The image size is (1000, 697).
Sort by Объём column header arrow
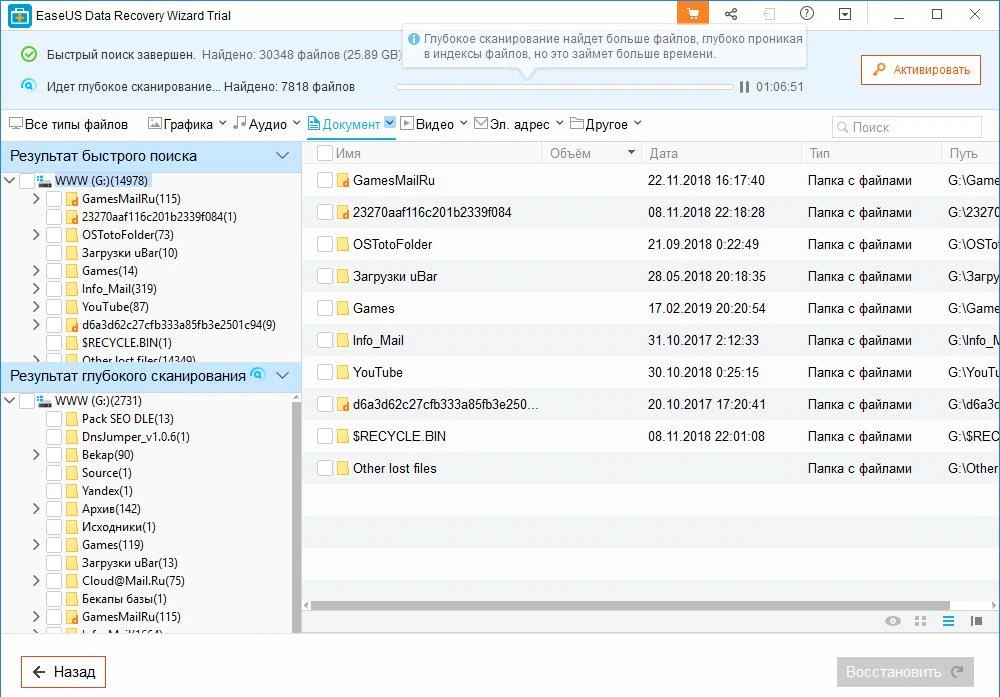pos(631,152)
